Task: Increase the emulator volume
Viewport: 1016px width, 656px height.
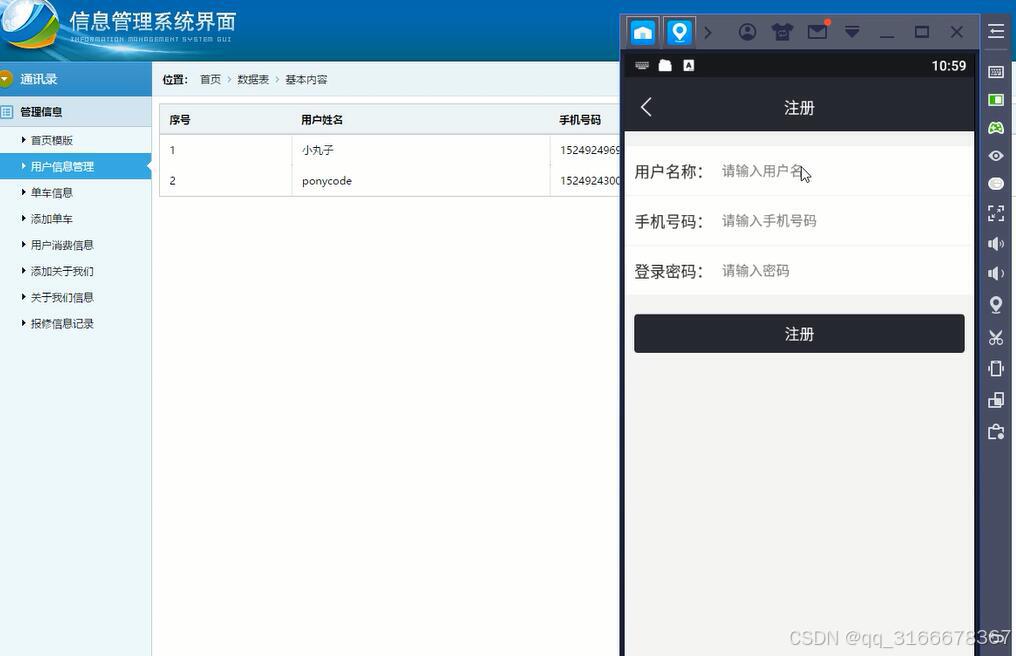Action: click(x=996, y=244)
